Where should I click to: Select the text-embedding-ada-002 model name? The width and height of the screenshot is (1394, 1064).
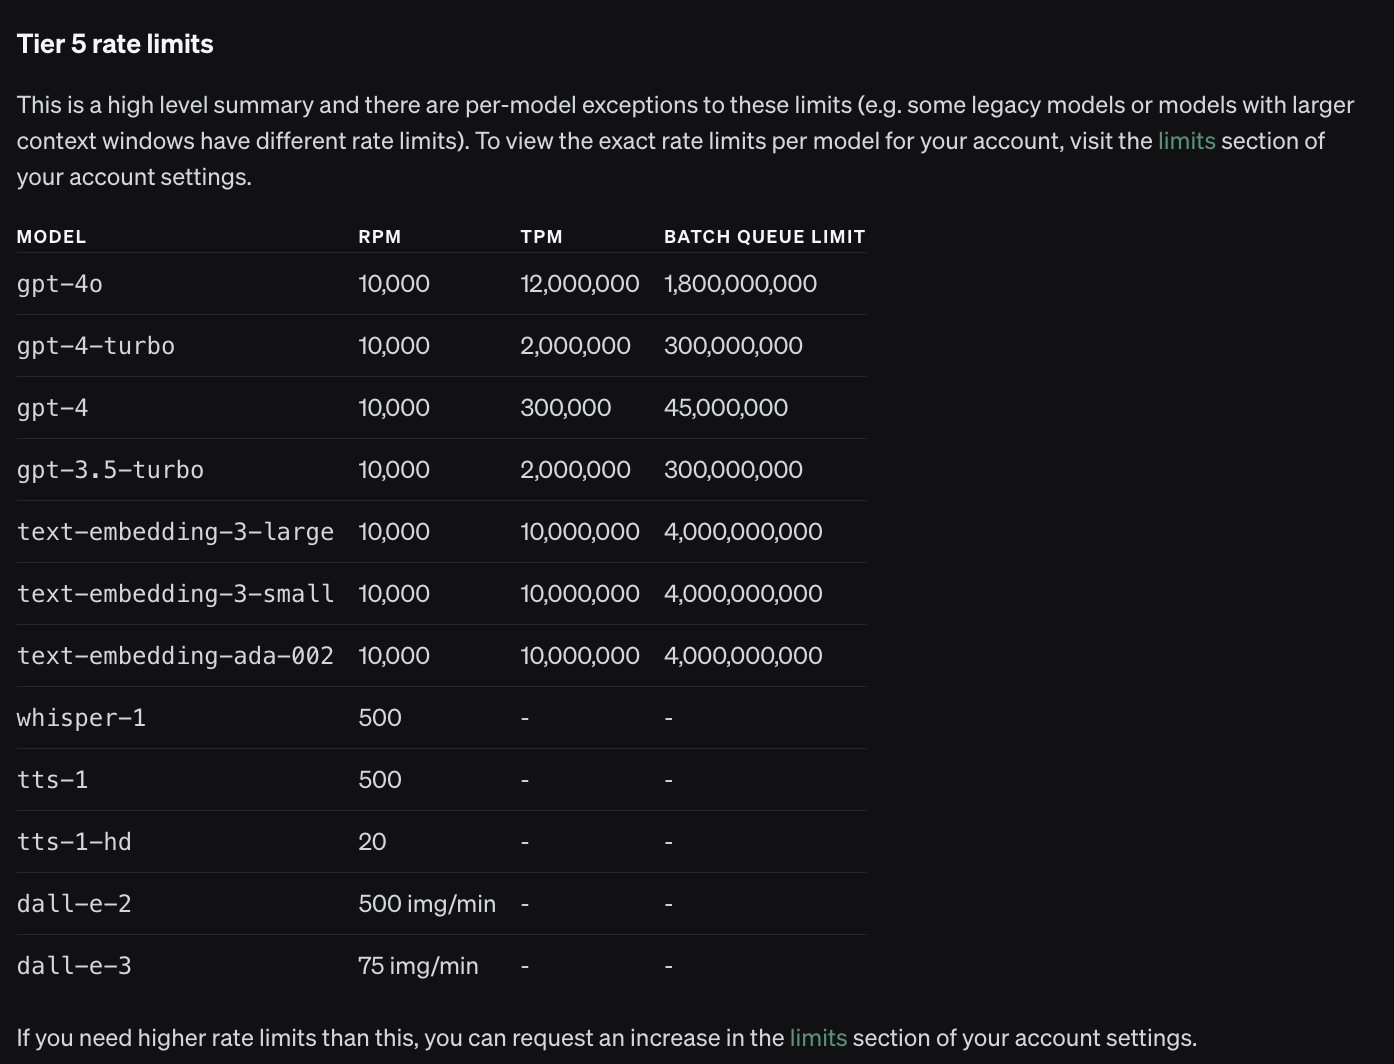(x=175, y=656)
